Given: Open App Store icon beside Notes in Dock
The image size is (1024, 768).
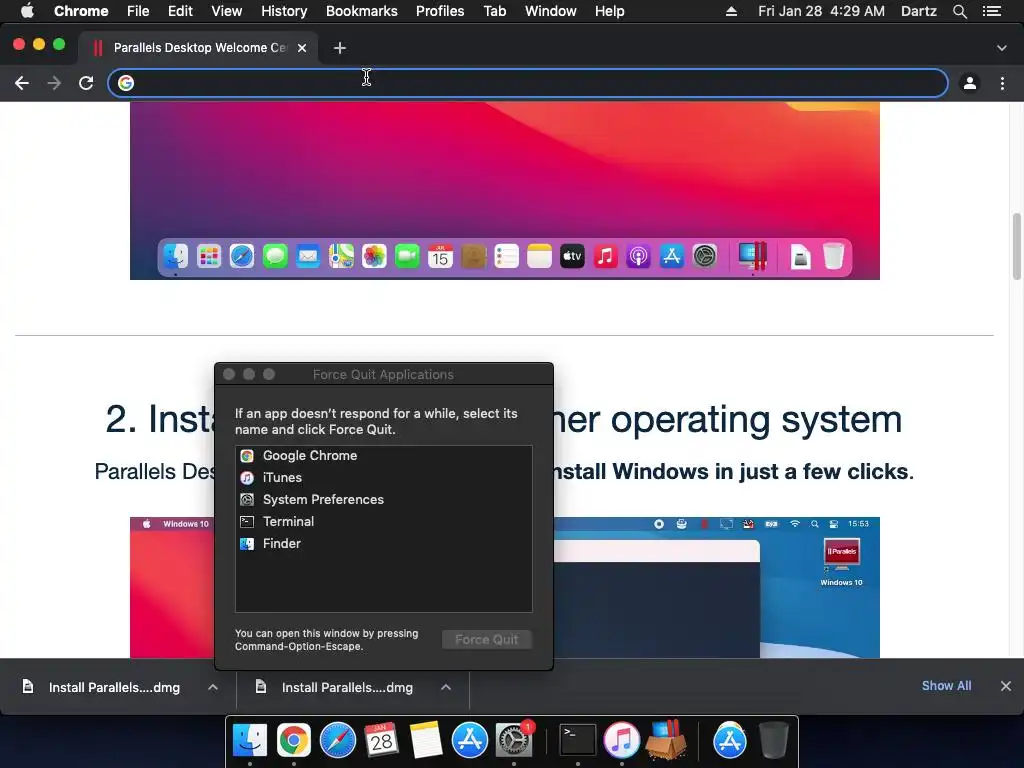Looking at the screenshot, I should (x=470, y=740).
